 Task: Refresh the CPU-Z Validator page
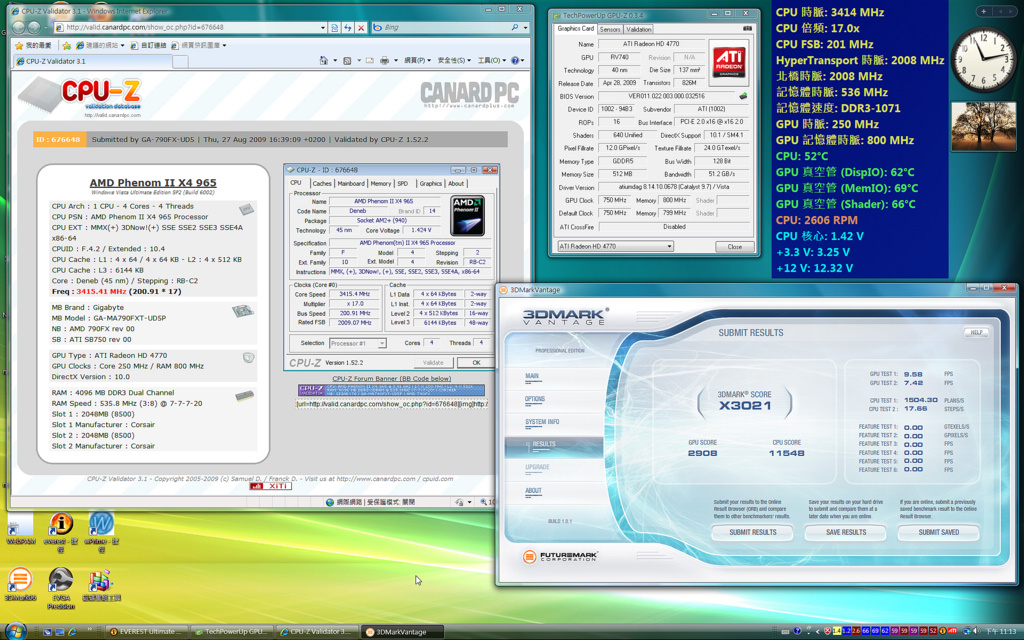pyautogui.click(x=347, y=27)
